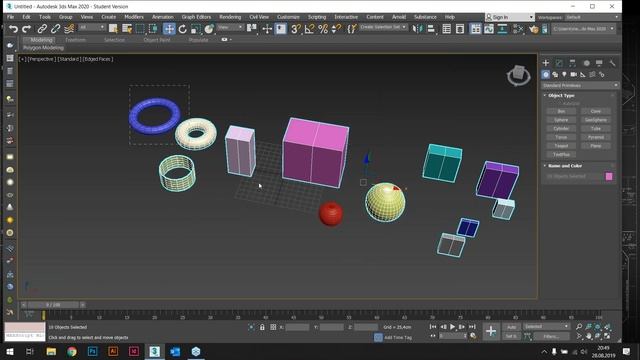
Task: Toggle the Set Key button
Action: click(x=511, y=336)
